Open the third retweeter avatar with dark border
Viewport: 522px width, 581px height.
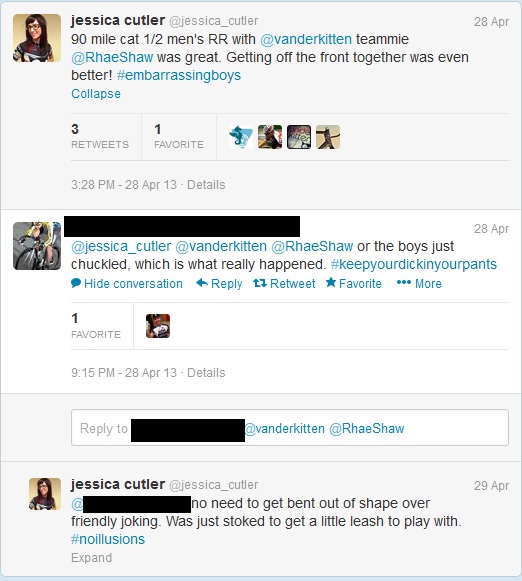tap(299, 137)
